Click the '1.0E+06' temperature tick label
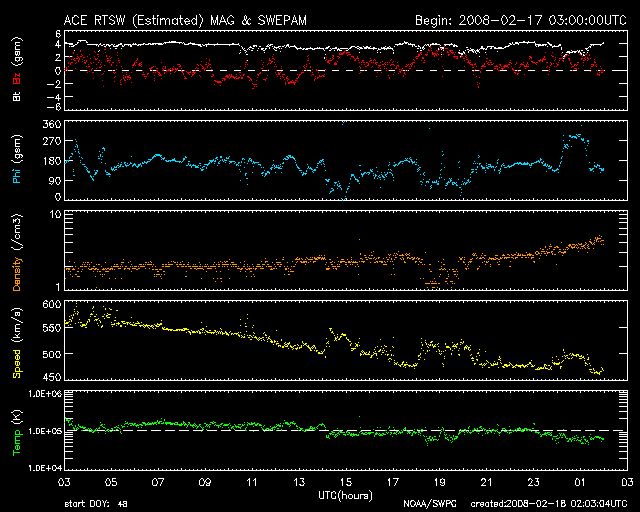Image resolution: width=640 pixels, height=512 pixels. pos(45,394)
